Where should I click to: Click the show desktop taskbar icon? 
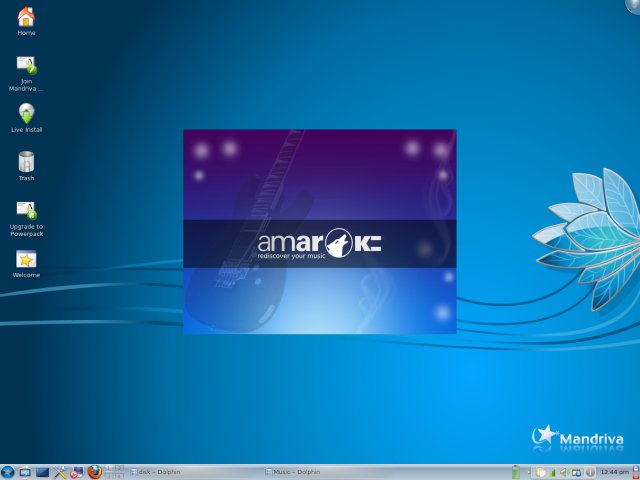coord(25,472)
